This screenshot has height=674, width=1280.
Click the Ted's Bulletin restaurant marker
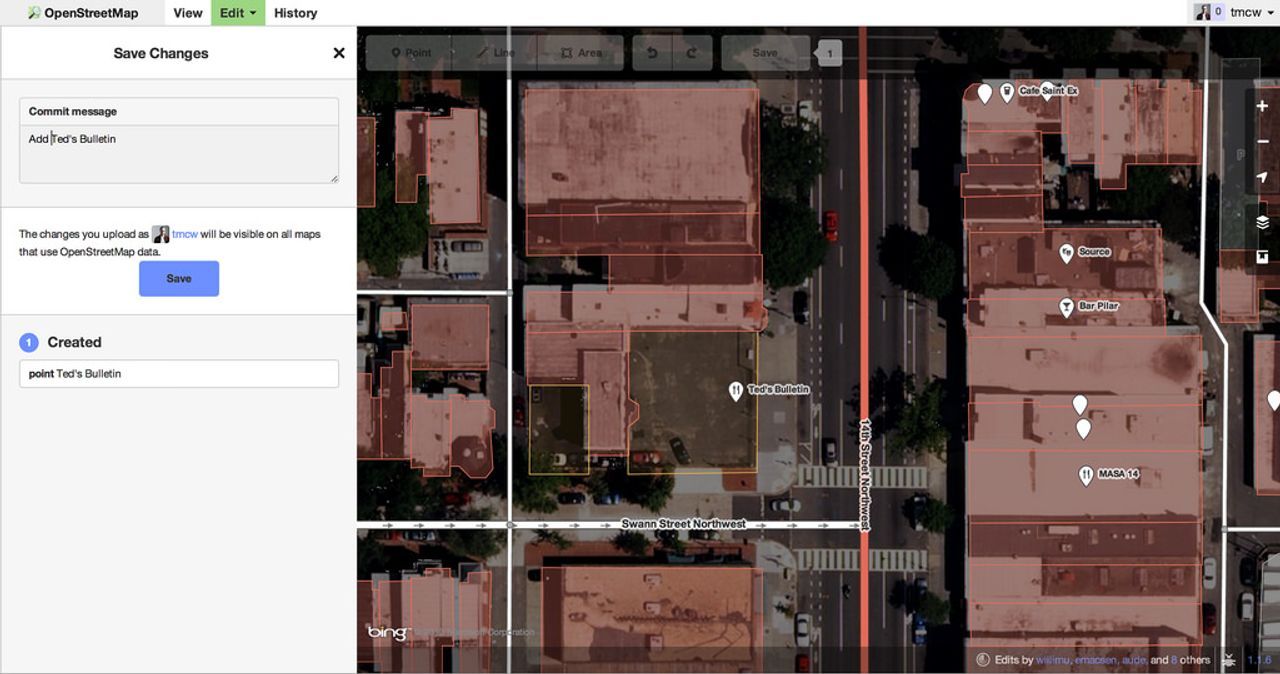click(736, 390)
